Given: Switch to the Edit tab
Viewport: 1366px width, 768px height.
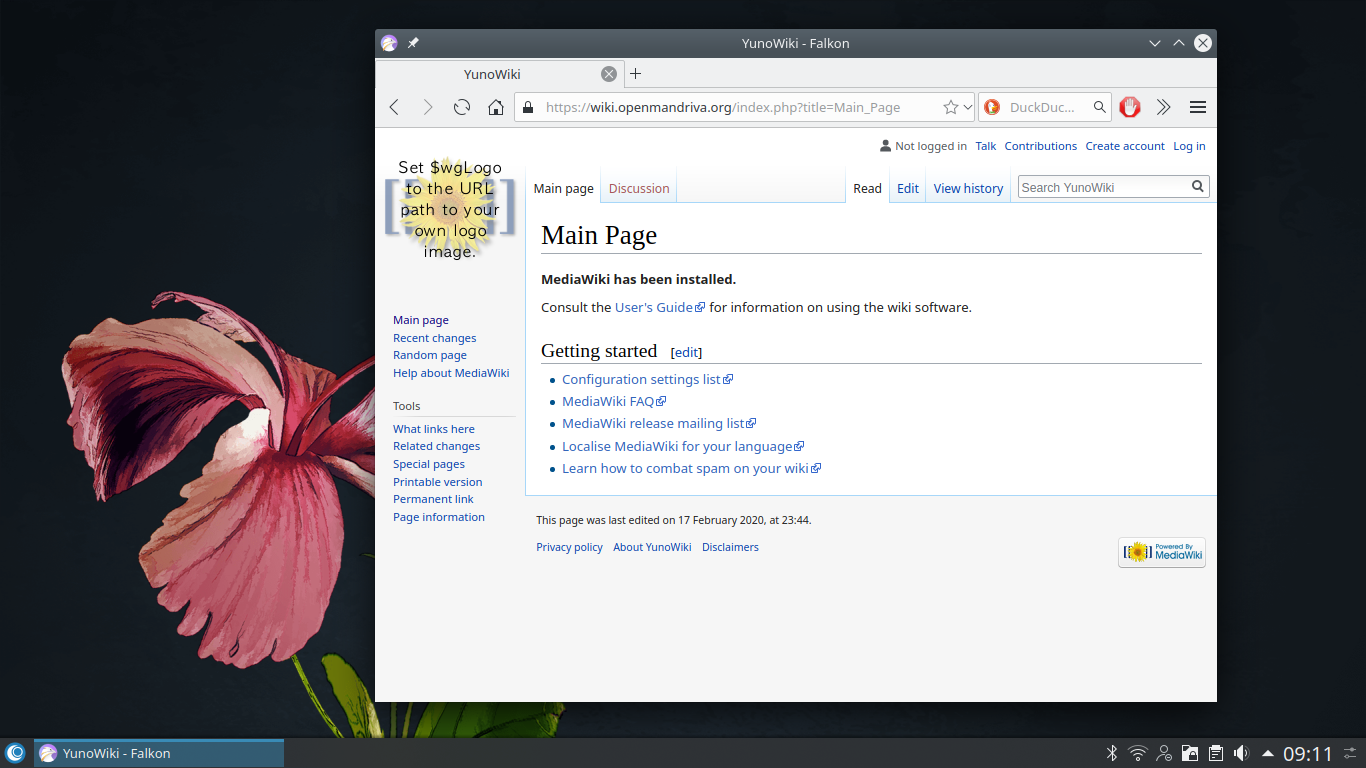Looking at the screenshot, I should click(908, 188).
